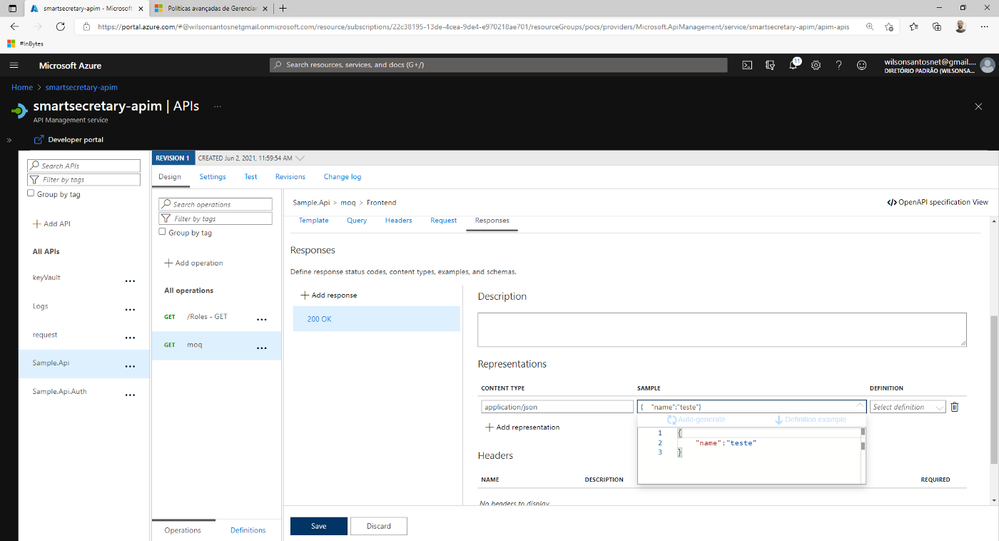
Task: Open the Azure portal hamburger menu
Action: 14,65
